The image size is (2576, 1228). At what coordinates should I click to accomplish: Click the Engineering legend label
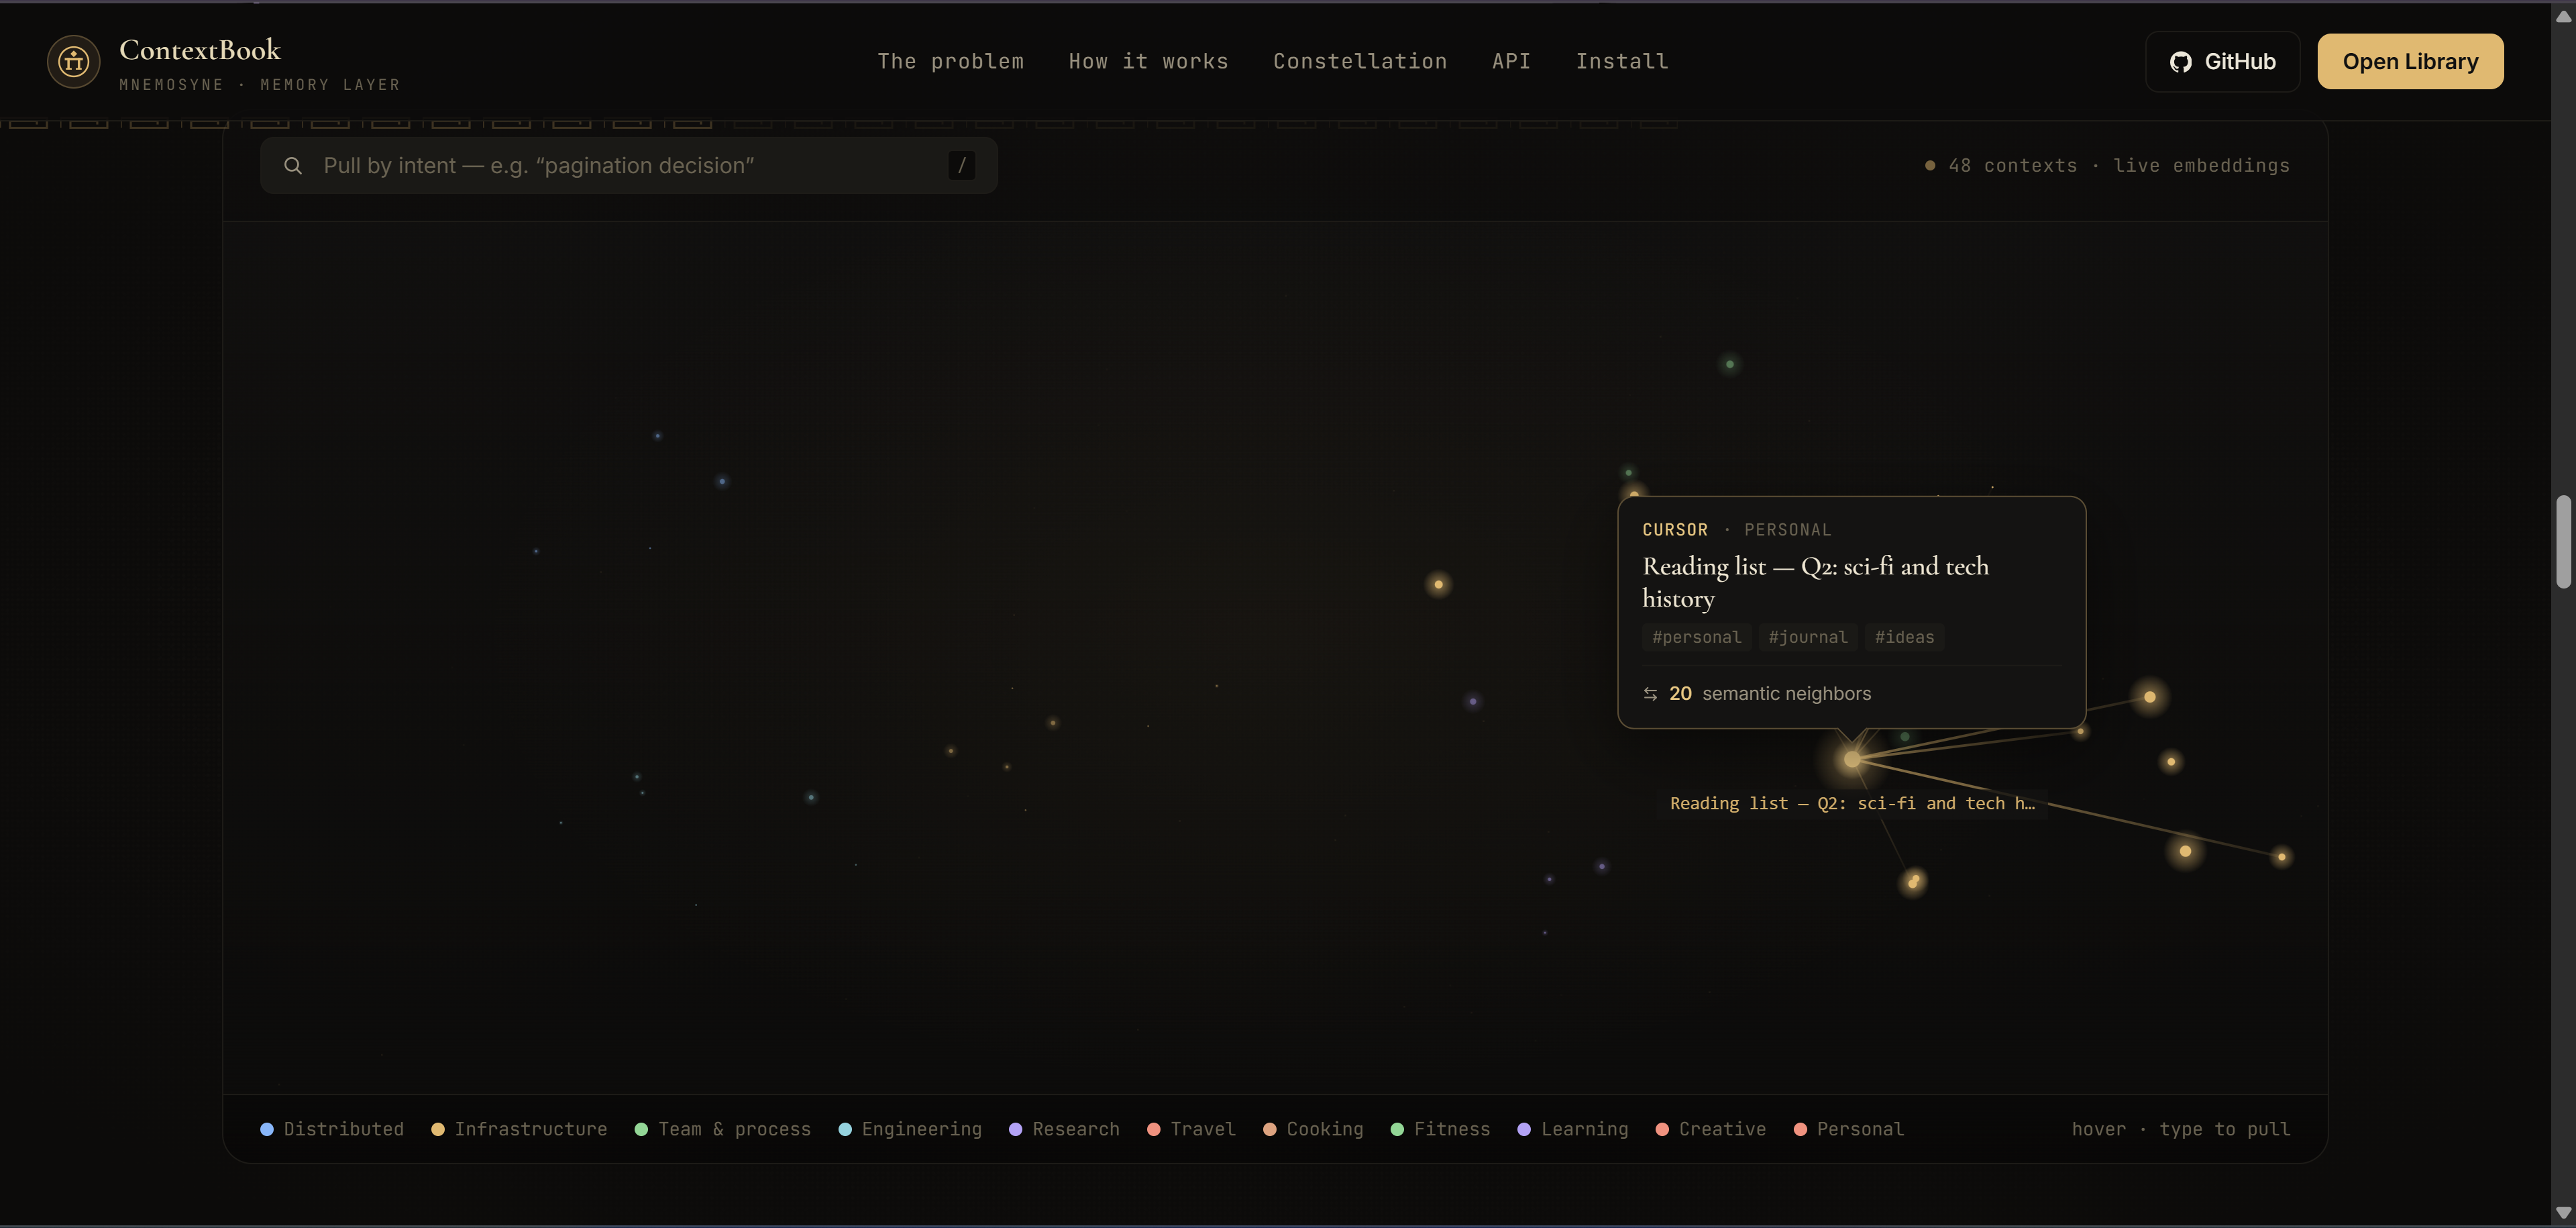click(x=921, y=1129)
